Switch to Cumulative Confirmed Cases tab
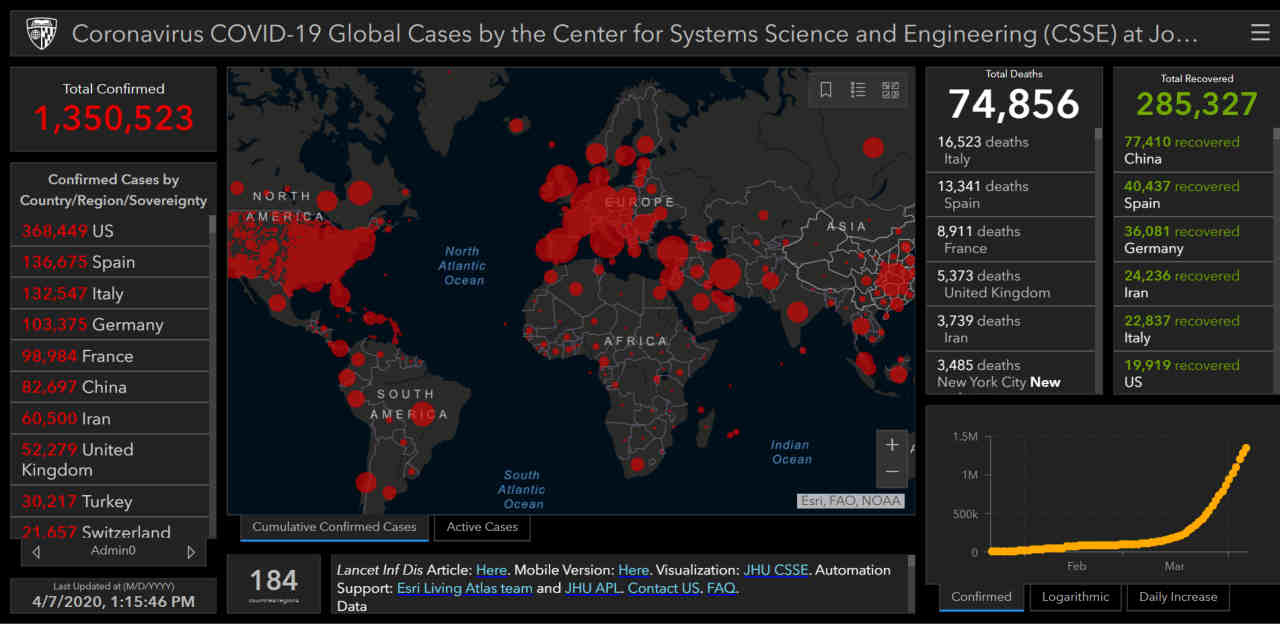Viewport: 1280px width, 624px height. click(334, 527)
